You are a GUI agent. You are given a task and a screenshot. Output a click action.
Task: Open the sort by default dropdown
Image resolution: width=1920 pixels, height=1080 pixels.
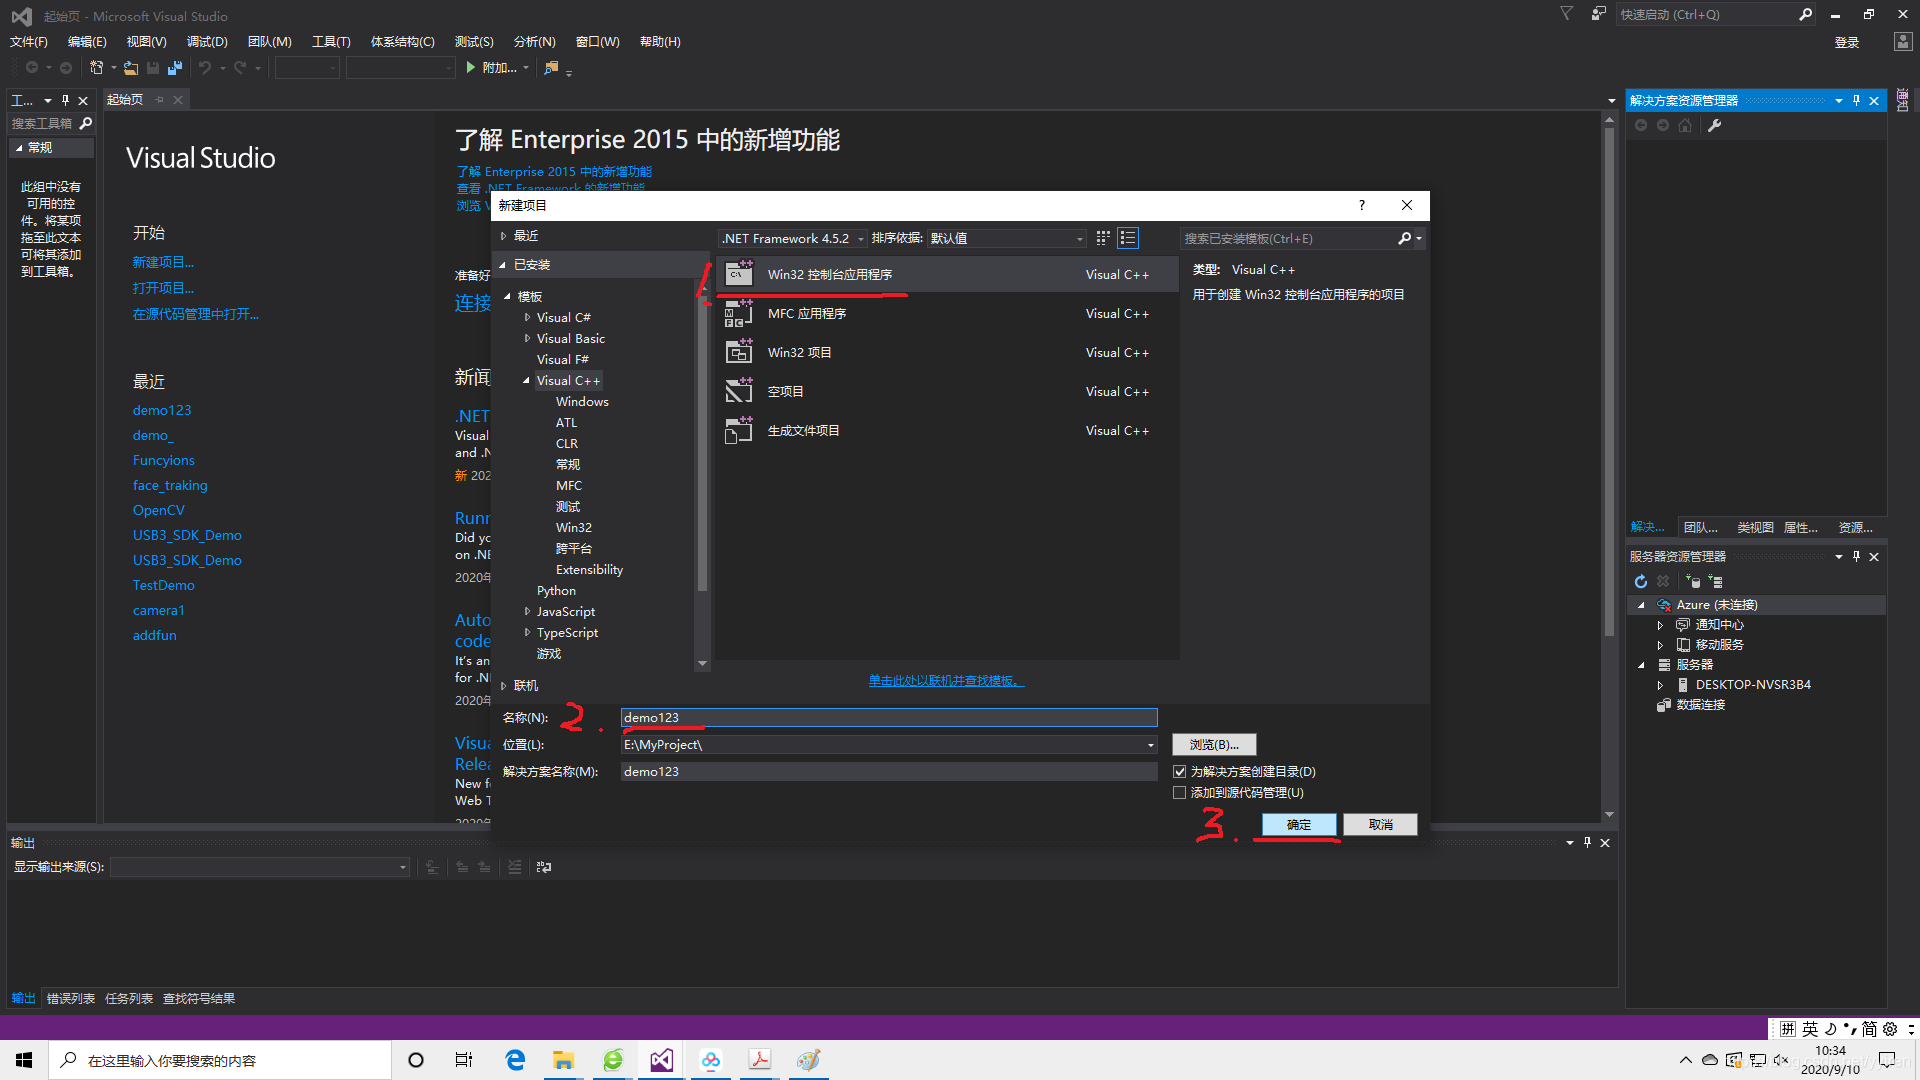coord(1006,238)
